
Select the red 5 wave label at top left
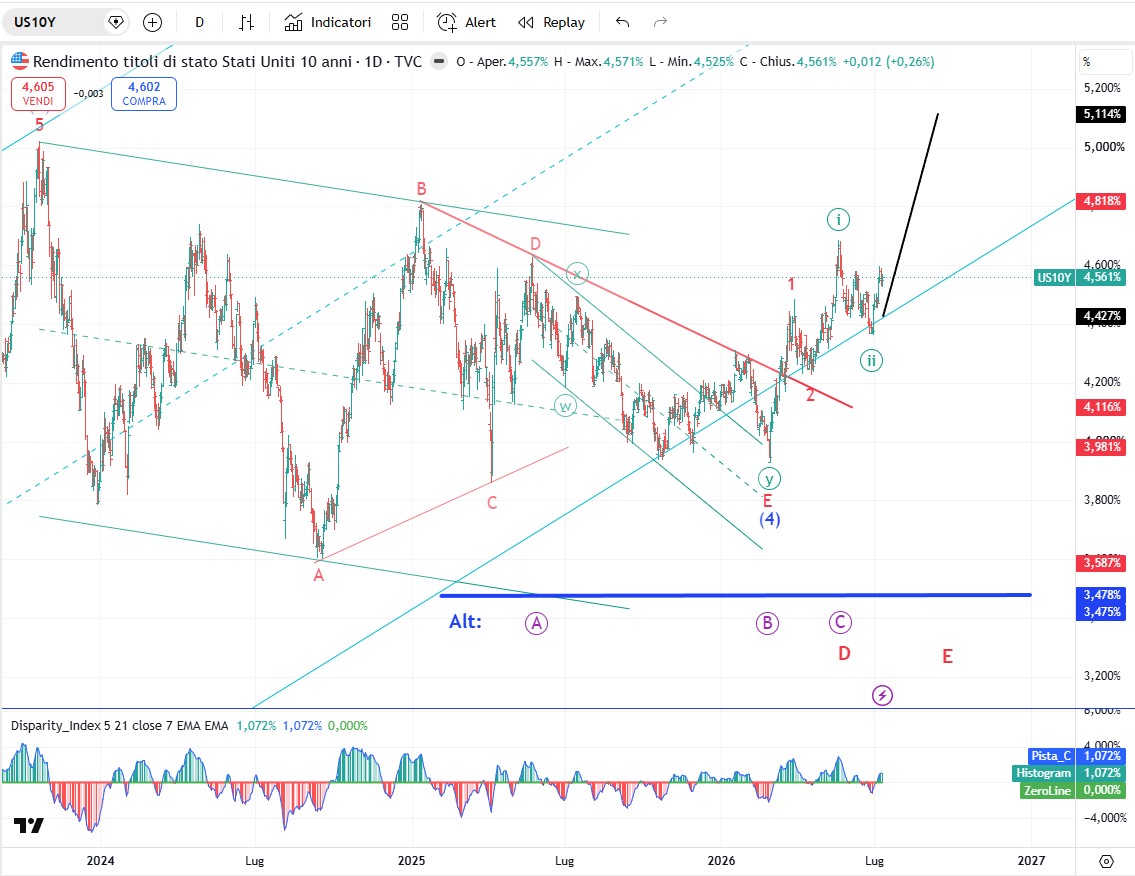tap(39, 124)
